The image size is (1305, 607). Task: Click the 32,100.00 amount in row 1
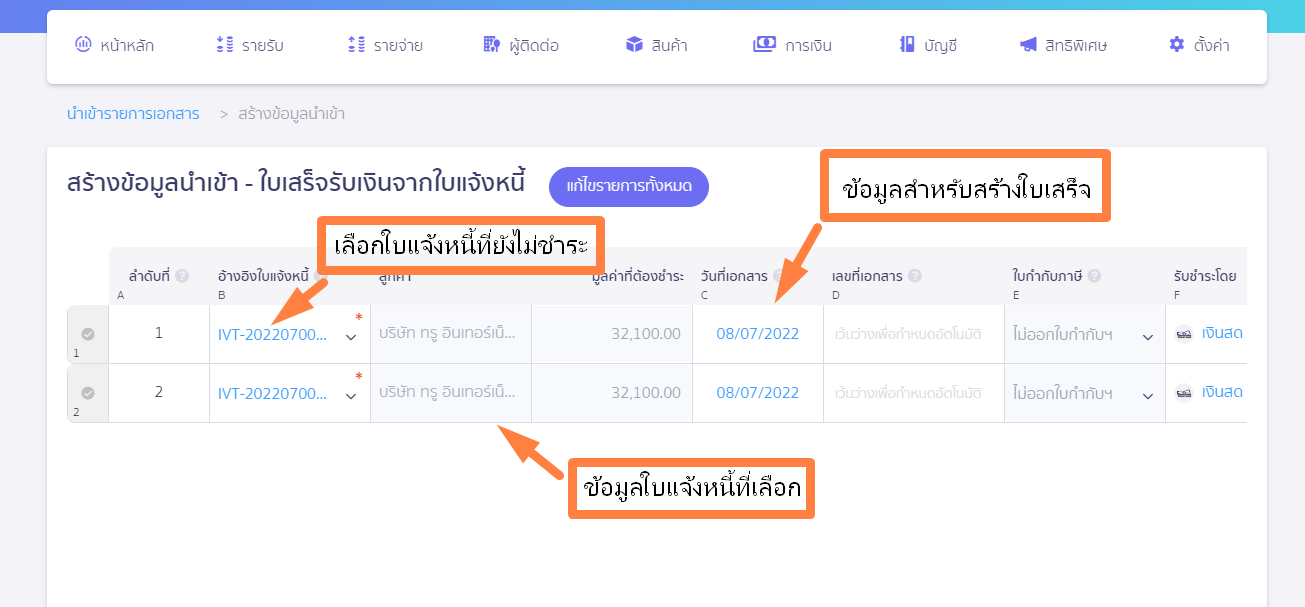tap(646, 334)
